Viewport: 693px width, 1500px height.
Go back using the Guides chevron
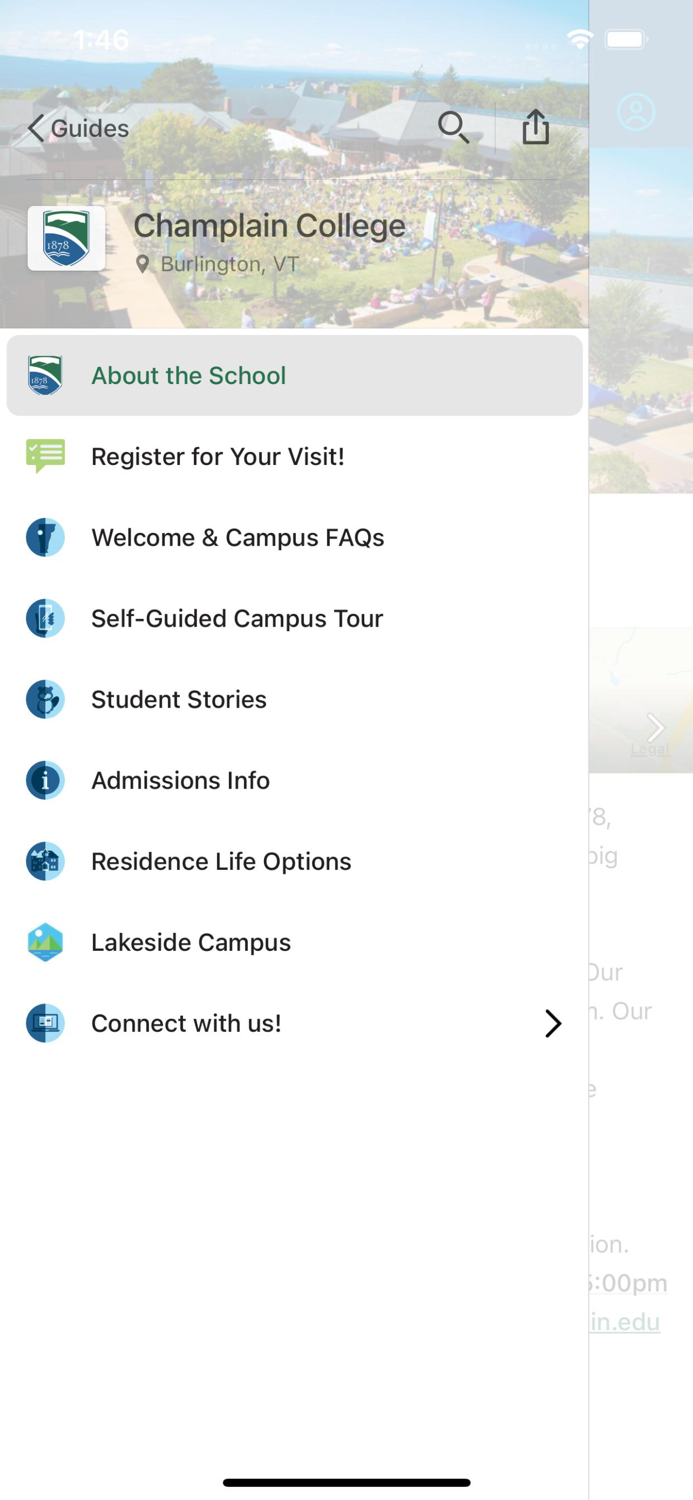click(36, 128)
